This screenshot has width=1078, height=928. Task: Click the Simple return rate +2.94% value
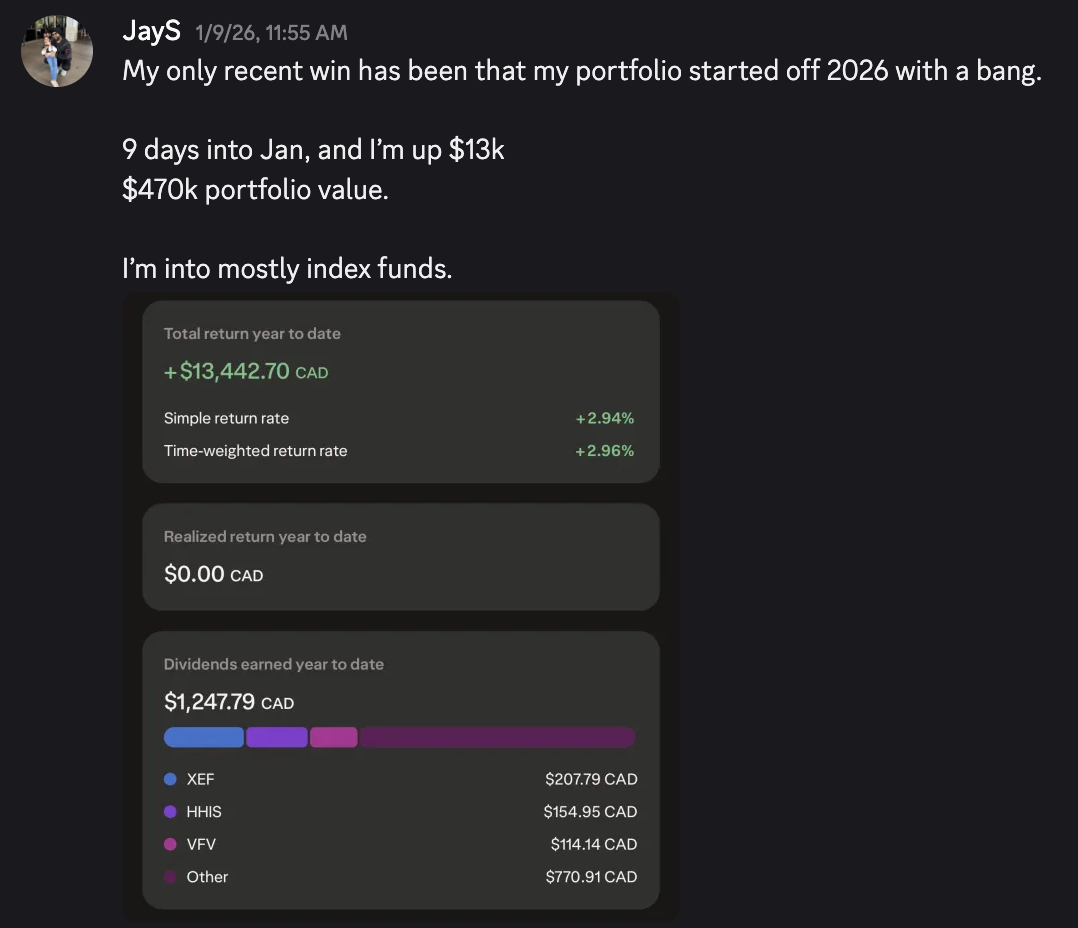(x=605, y=418)
